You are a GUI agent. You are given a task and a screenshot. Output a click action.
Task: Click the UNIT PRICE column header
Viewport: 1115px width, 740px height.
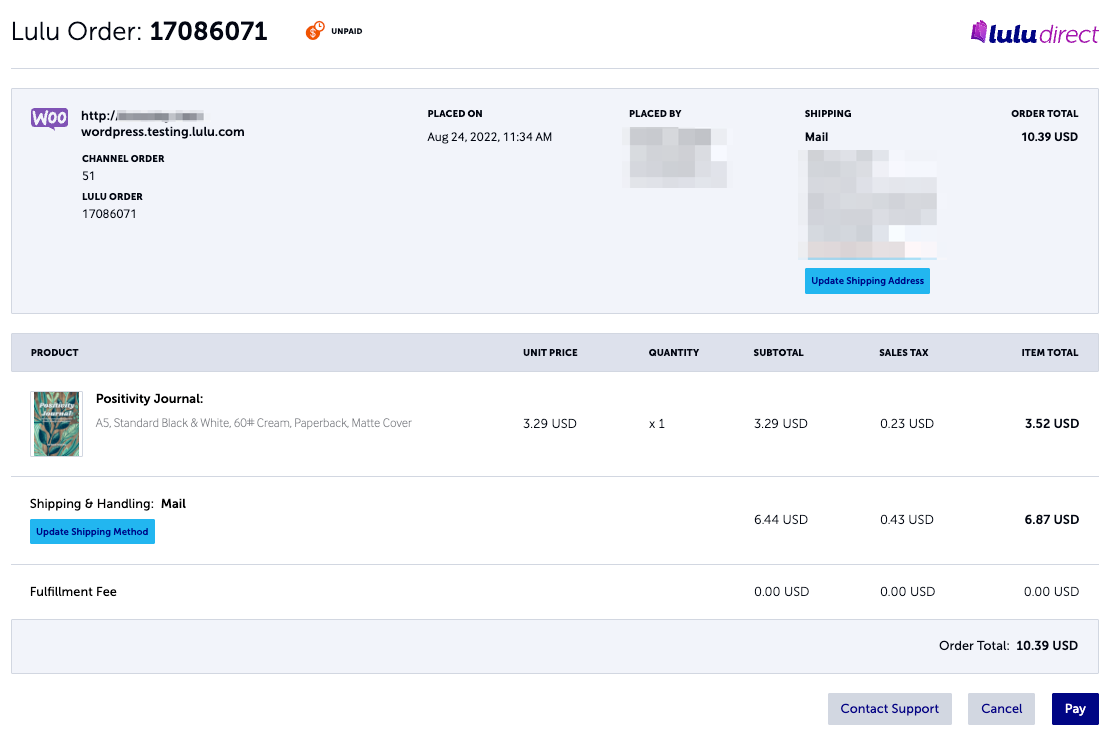point(550,353)
